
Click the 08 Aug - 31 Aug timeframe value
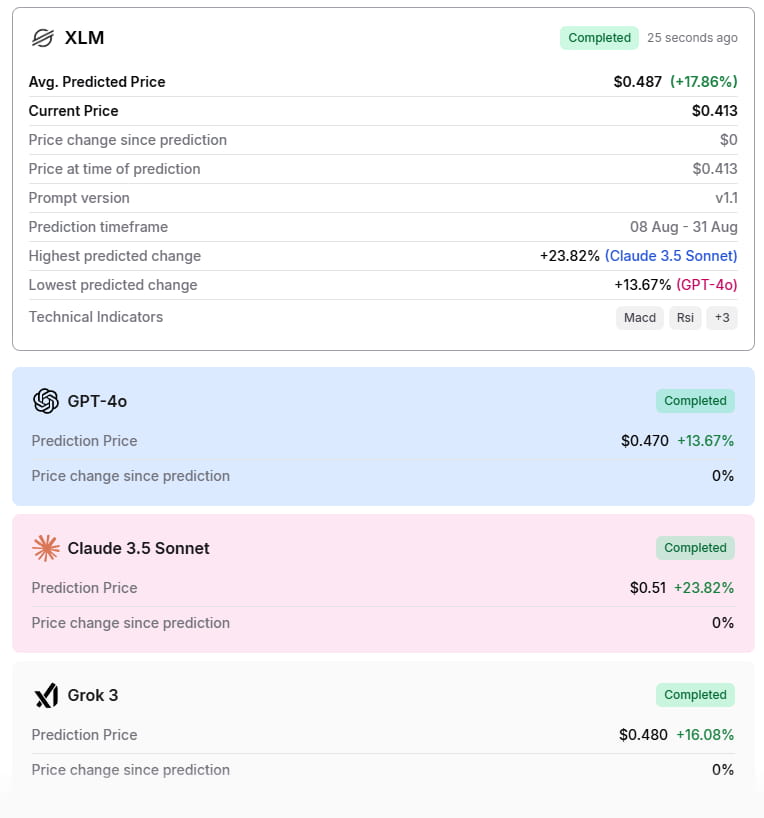tap(684, 227)
